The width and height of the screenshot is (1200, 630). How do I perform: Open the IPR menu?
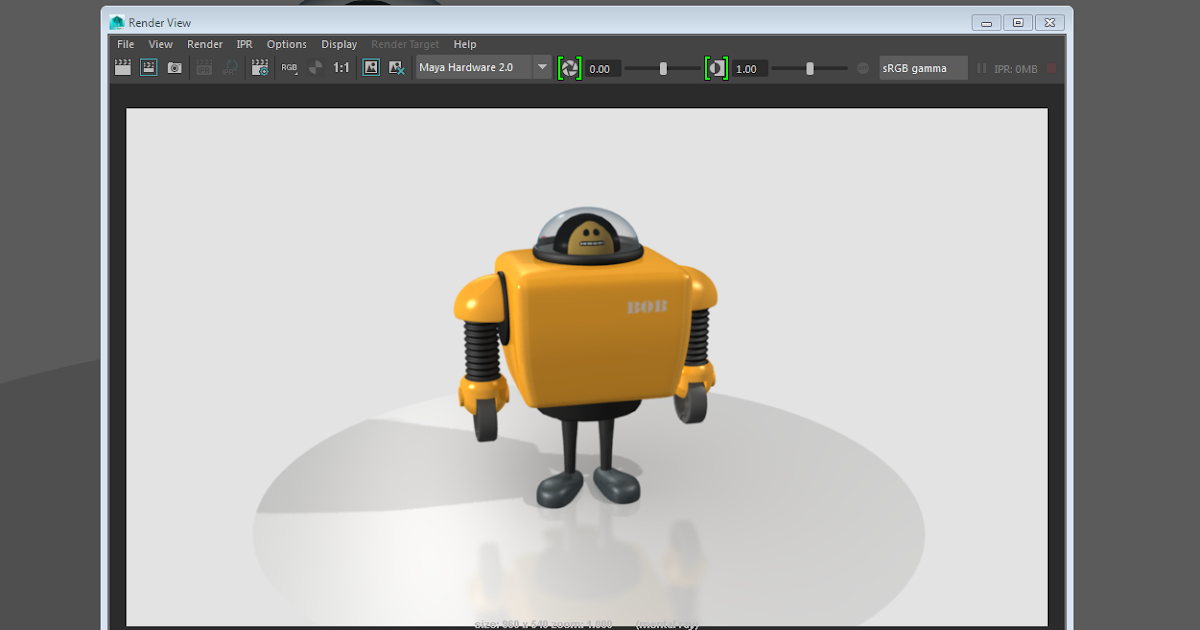[x=244, y=44]
